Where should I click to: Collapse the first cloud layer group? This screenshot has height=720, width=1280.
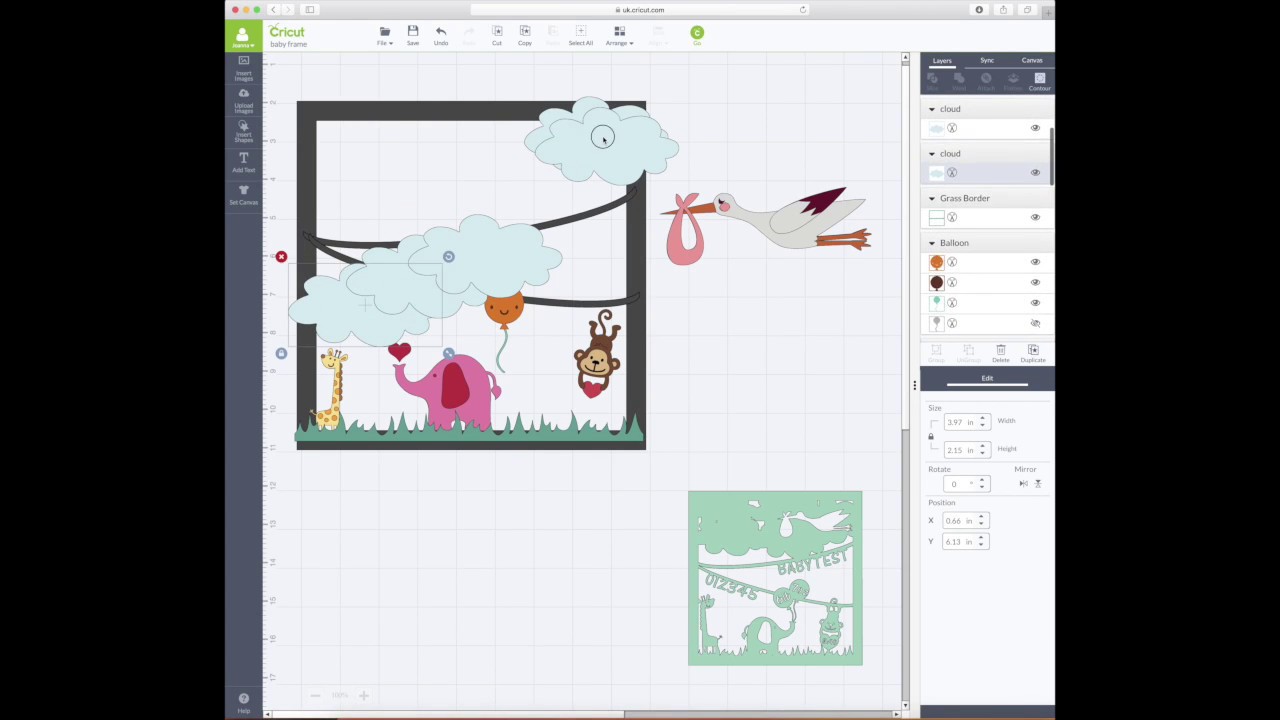(x=932, y=109)
